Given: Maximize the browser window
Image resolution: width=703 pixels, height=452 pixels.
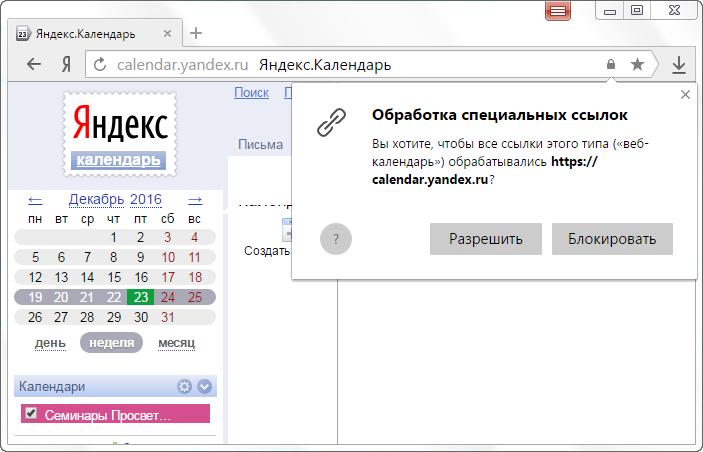Looking at the screenshot, I should [637, 10].
